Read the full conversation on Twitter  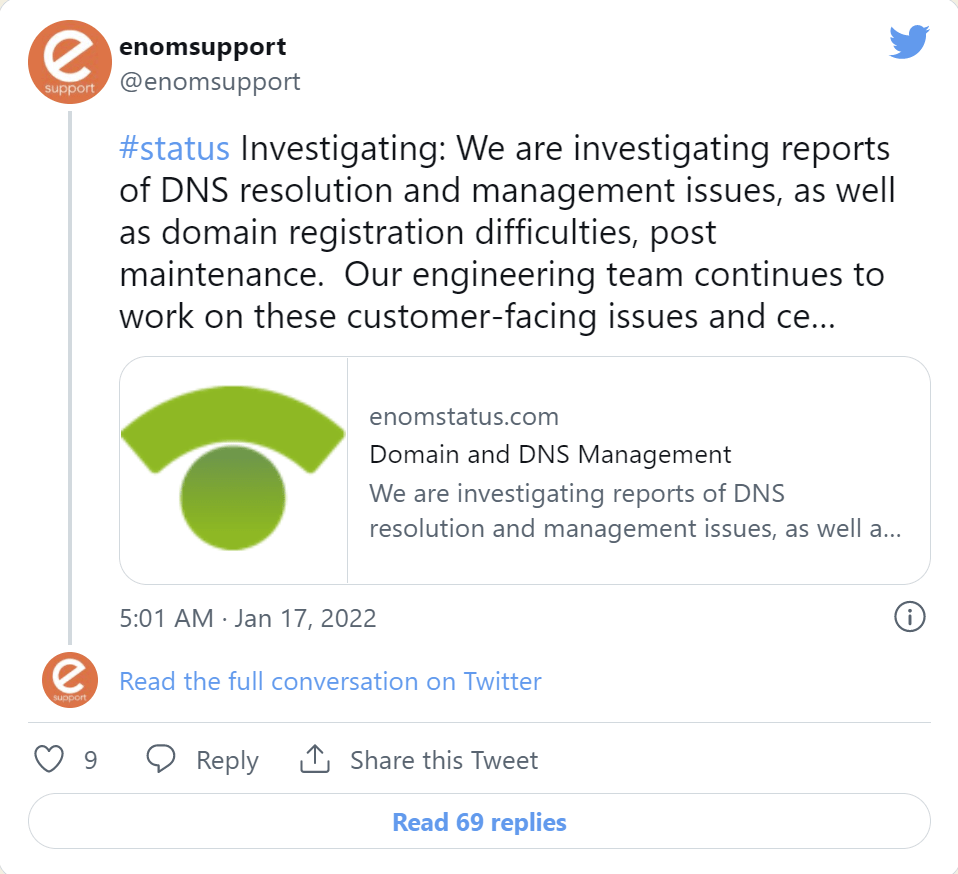330,681
